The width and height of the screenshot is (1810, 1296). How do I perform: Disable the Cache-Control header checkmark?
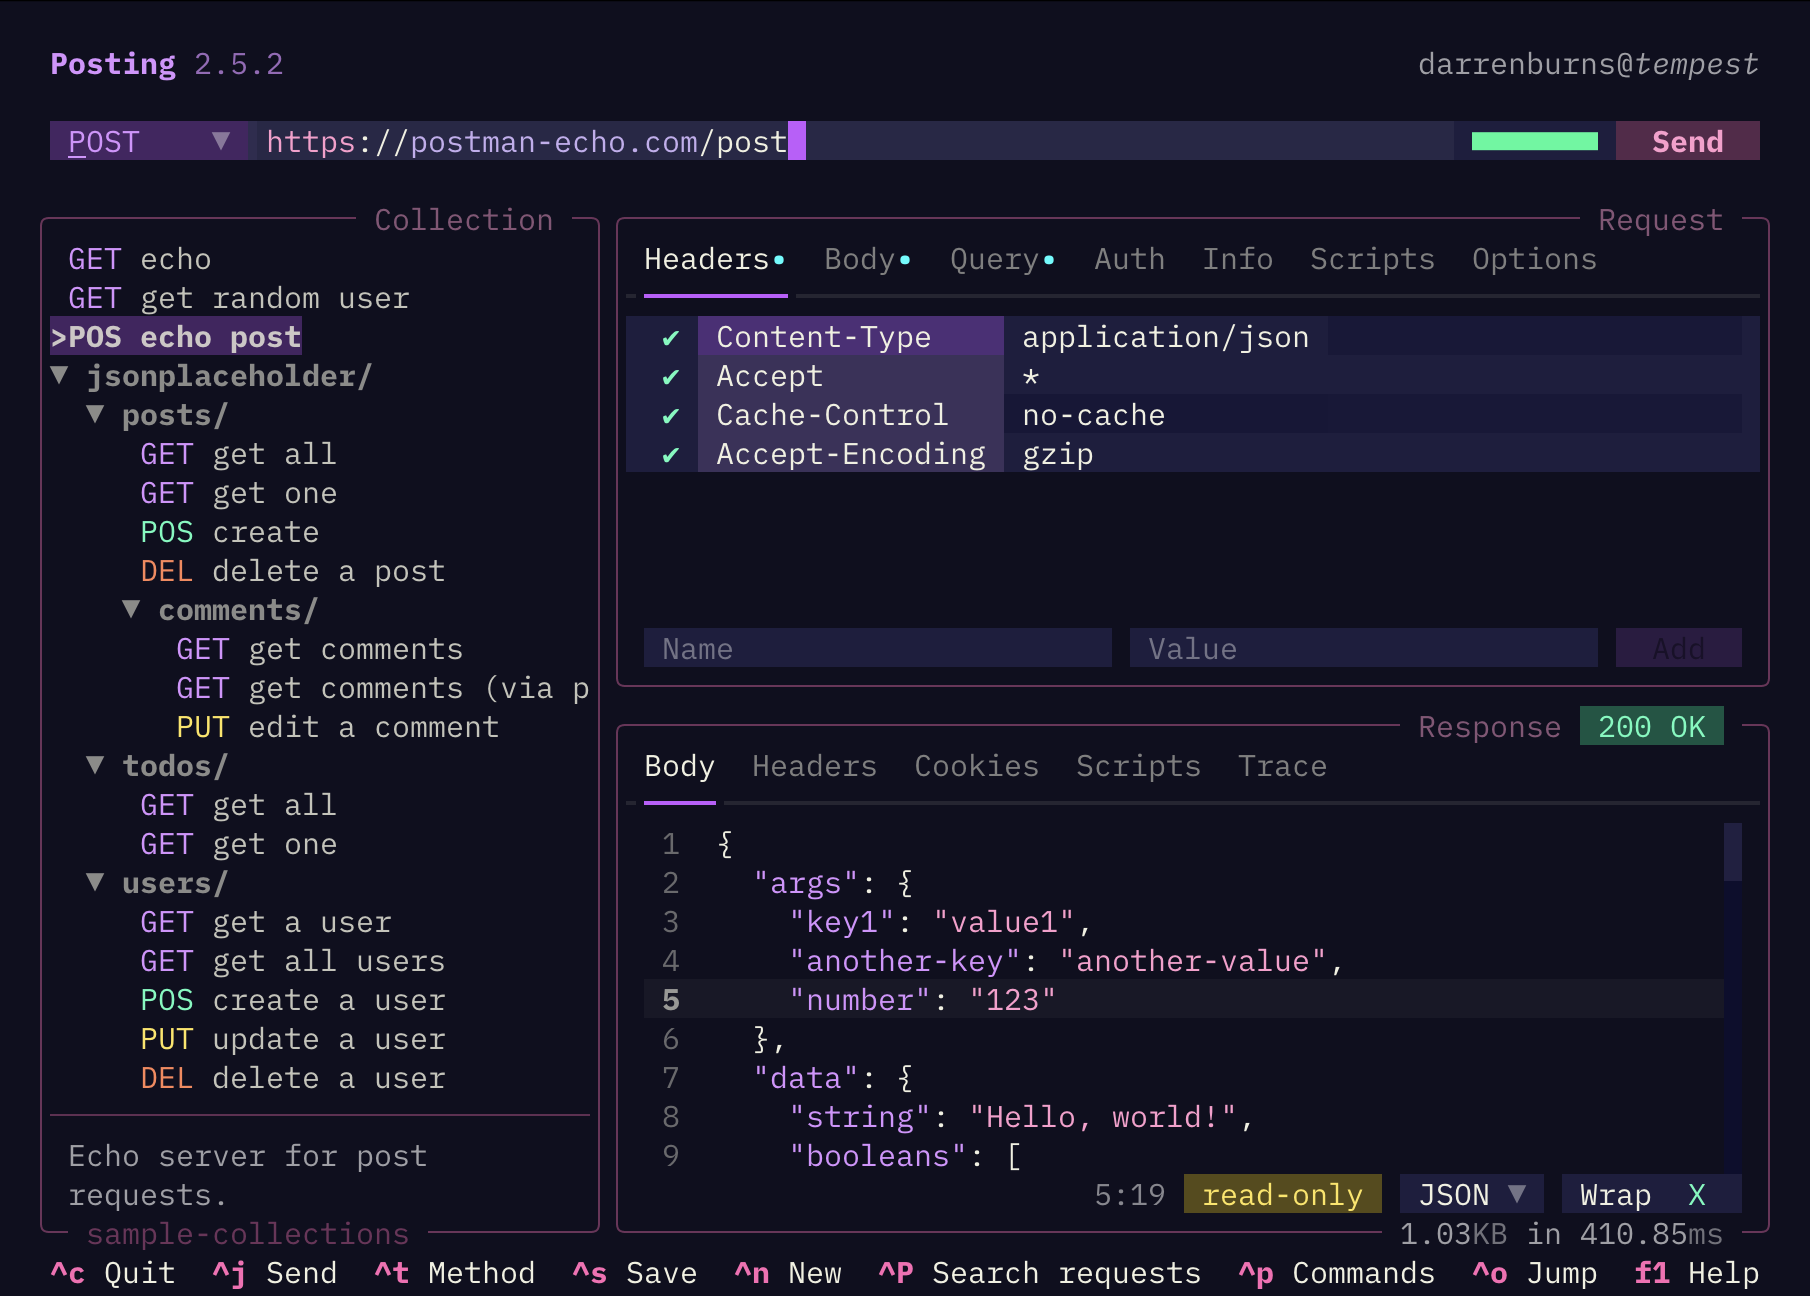click(x=670, y=416)
